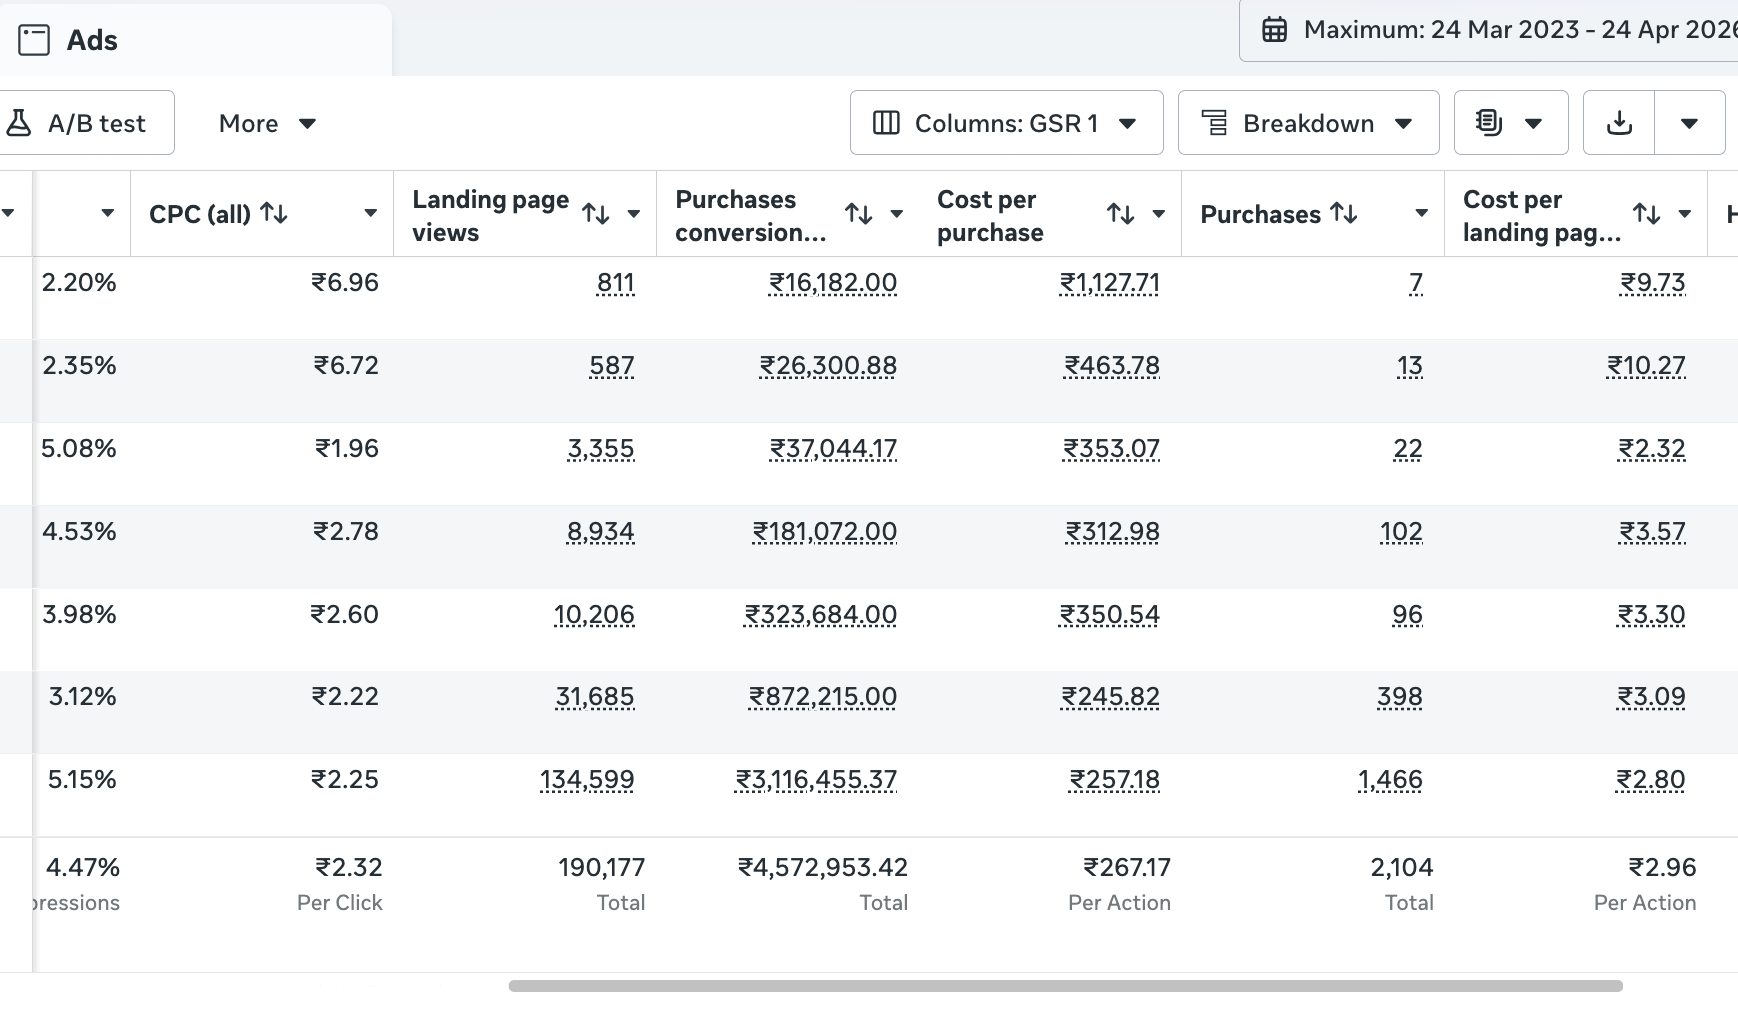This screenshot has width=1738, height=1018.
Task: Open the ₹872,215.00 conversion value link
Action: (x=823, y=696)
